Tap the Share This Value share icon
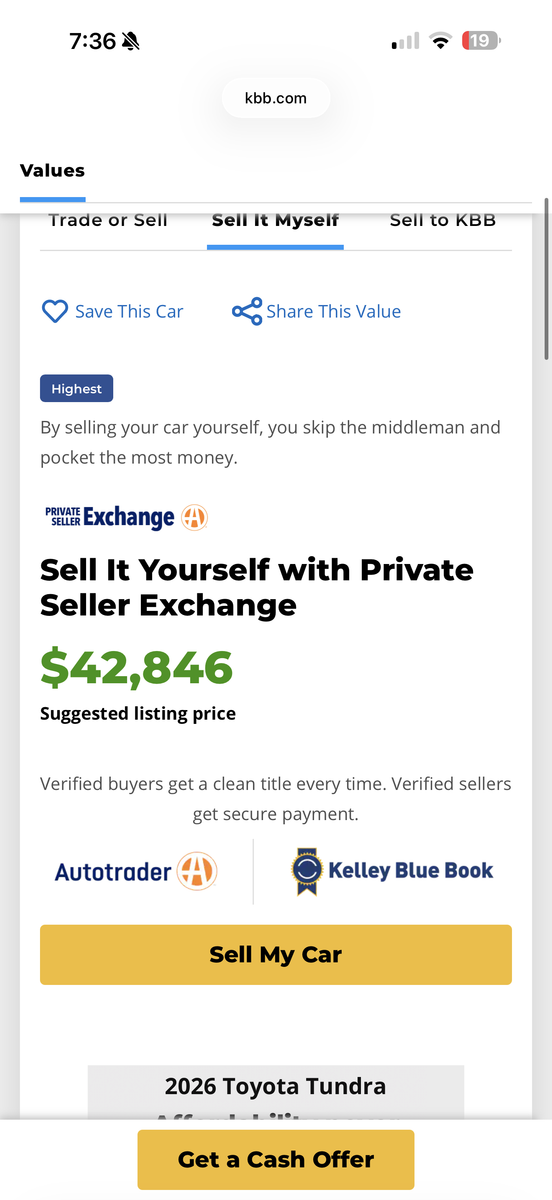 [247, 311]
